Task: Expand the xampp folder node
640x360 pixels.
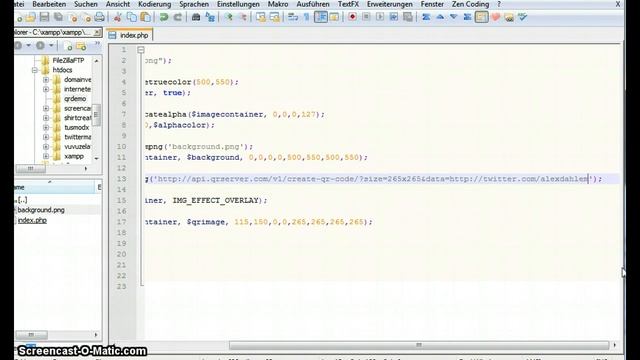Action: (x=46, y=156)
